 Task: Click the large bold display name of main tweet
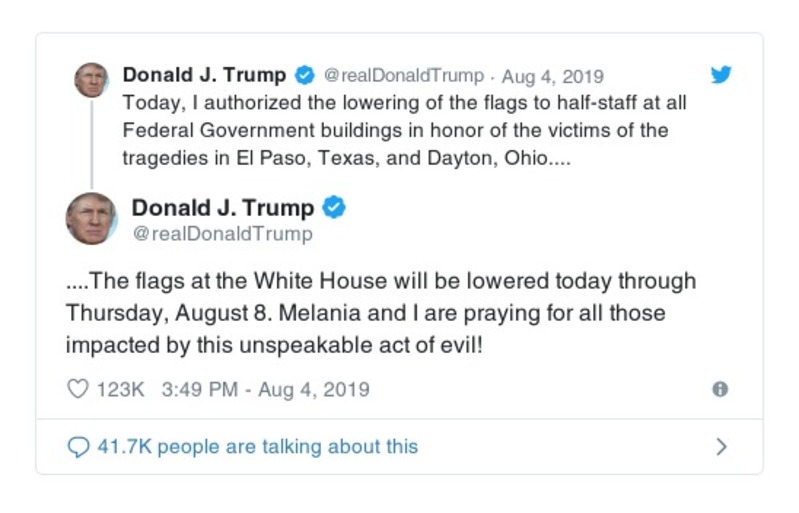pos(223,208)
